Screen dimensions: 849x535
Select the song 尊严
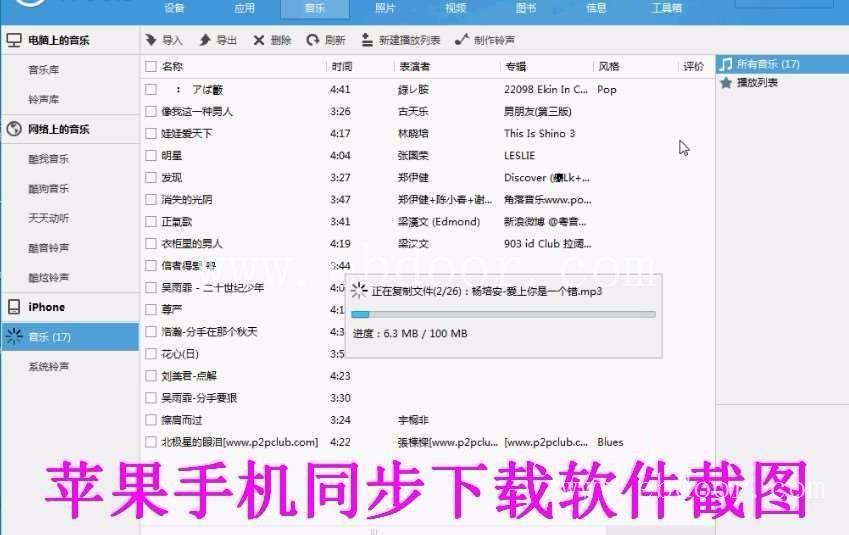[x=172, y=310]
